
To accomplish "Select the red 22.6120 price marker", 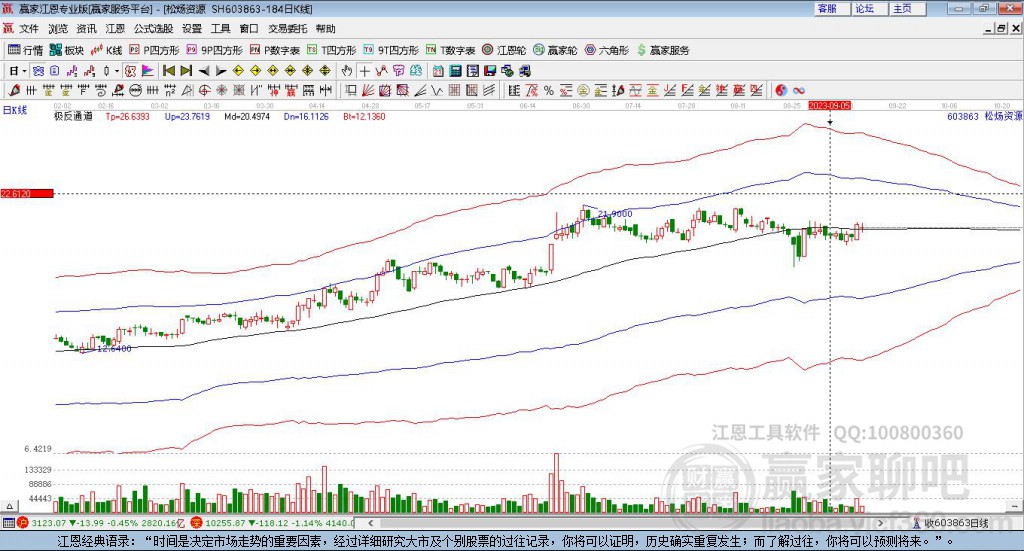I will (x=27, y=194).
